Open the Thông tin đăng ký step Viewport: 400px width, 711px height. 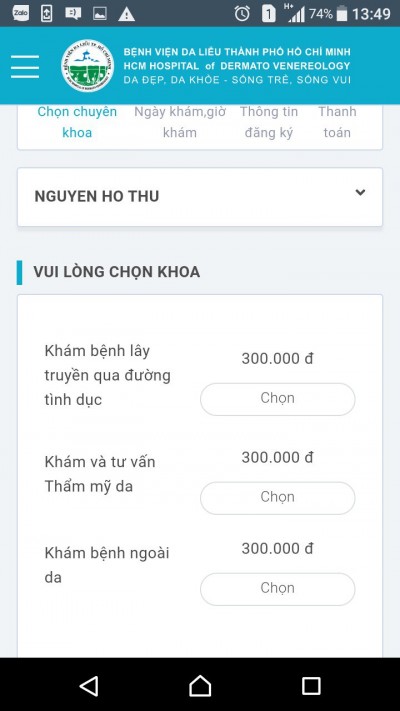pos(268,122)
